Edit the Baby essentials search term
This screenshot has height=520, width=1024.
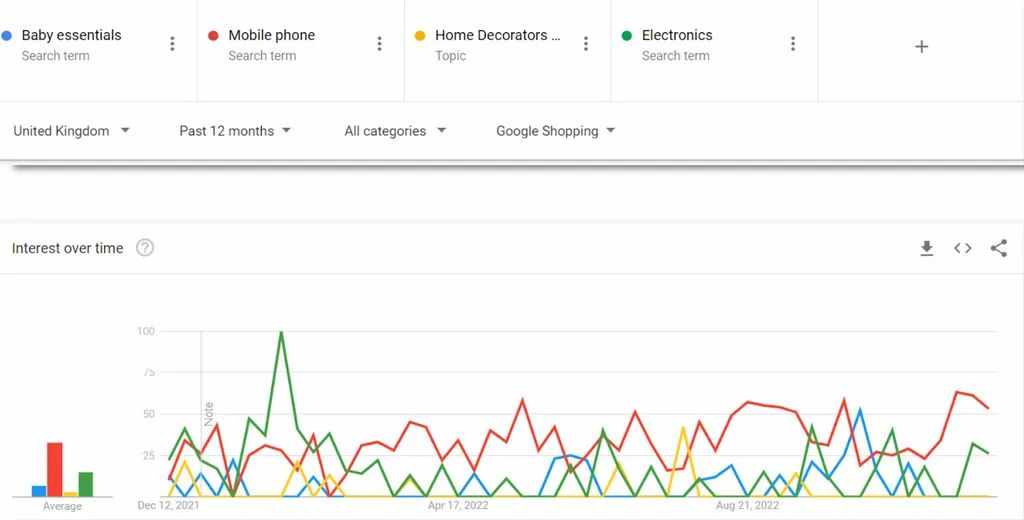(x=71, y=35)
